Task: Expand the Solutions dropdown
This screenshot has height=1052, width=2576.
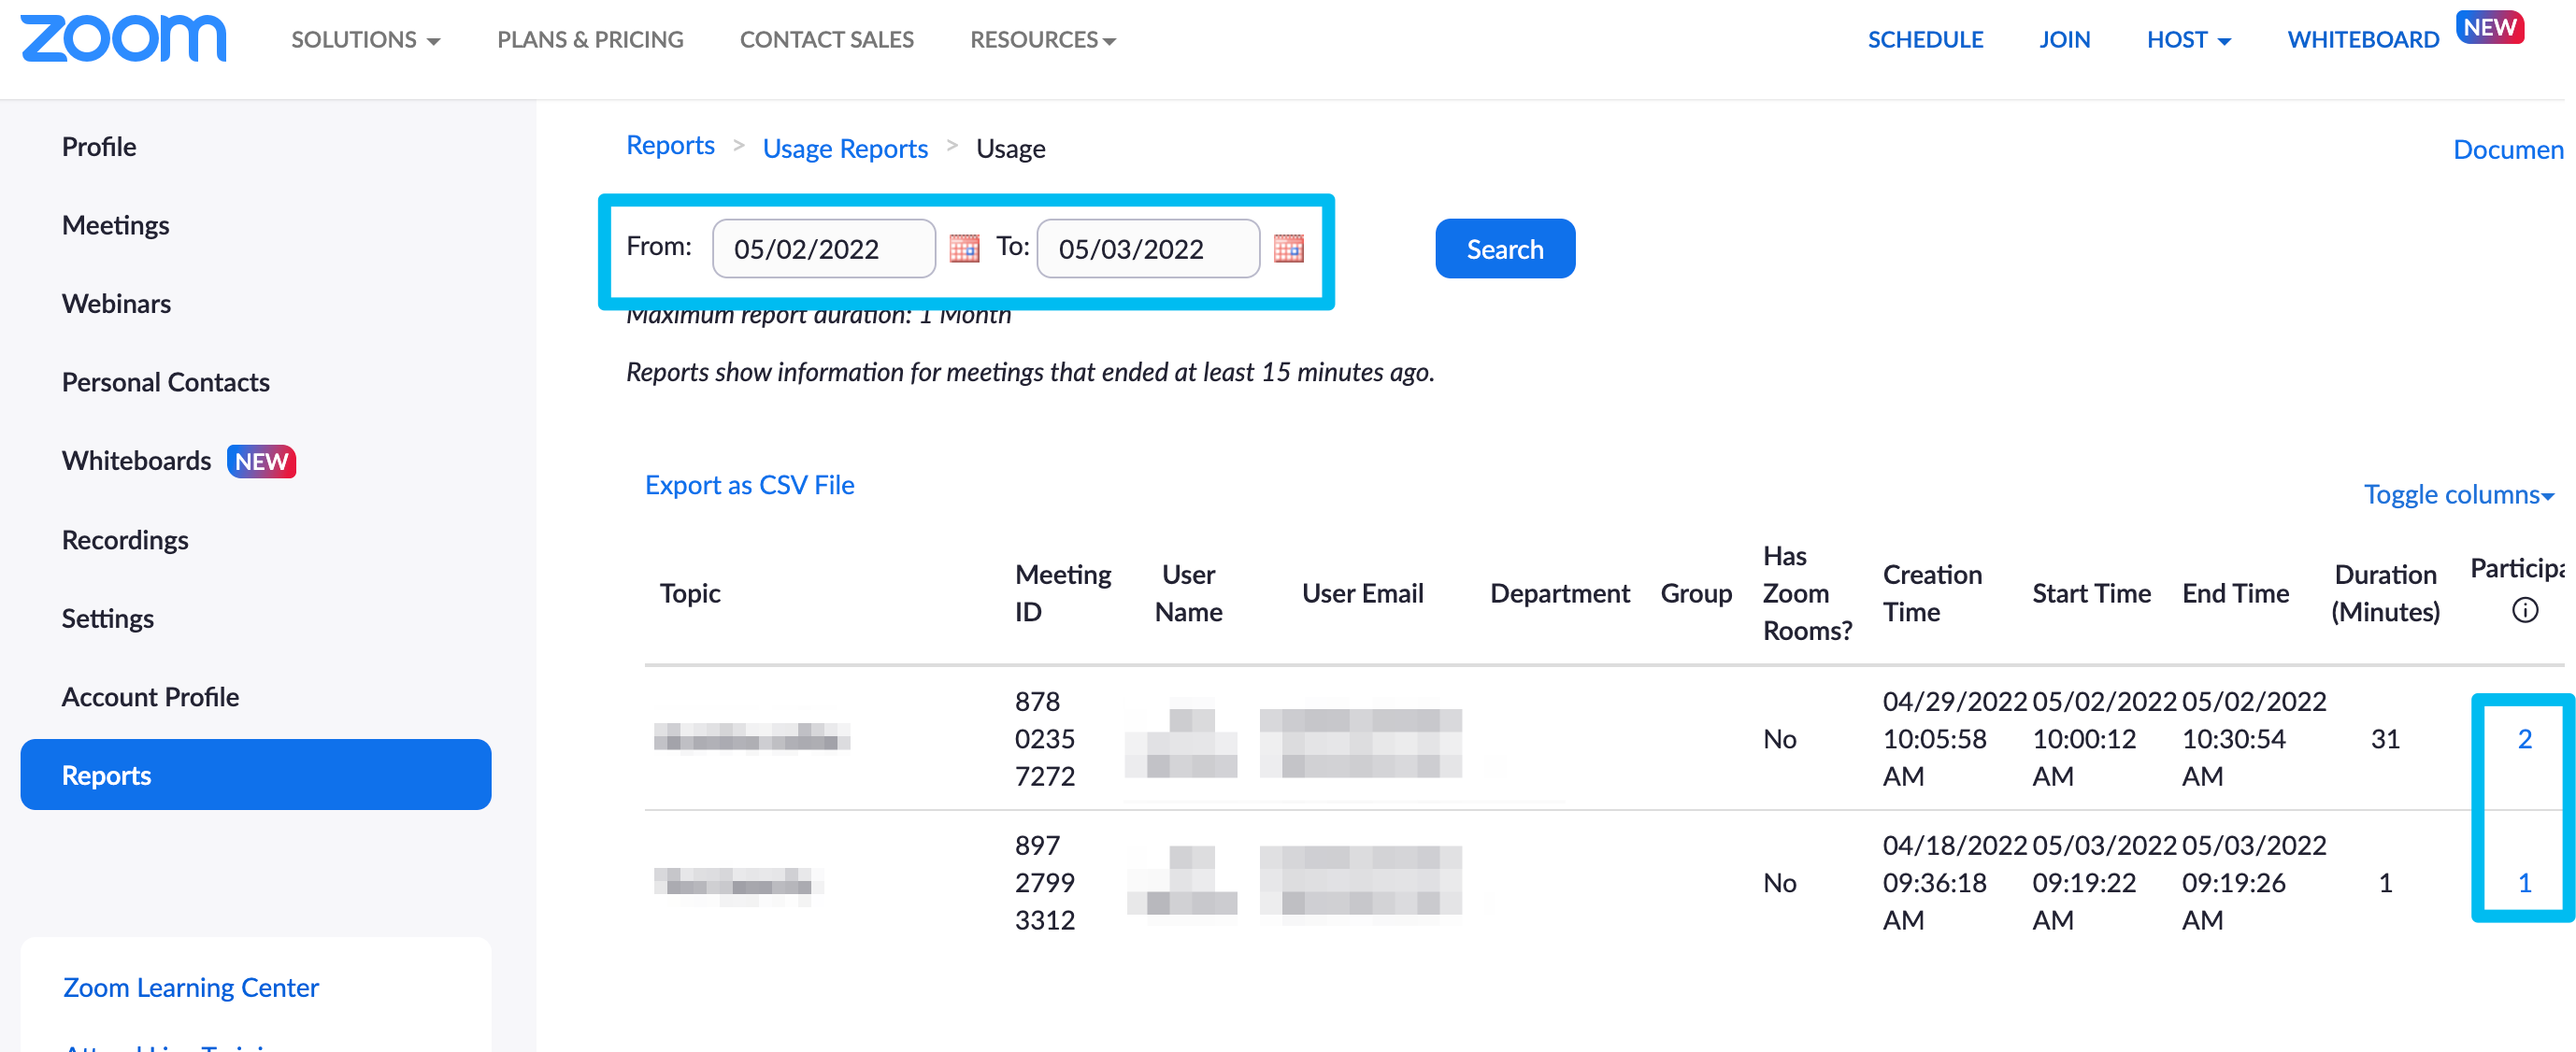Action: pos(366,39)
